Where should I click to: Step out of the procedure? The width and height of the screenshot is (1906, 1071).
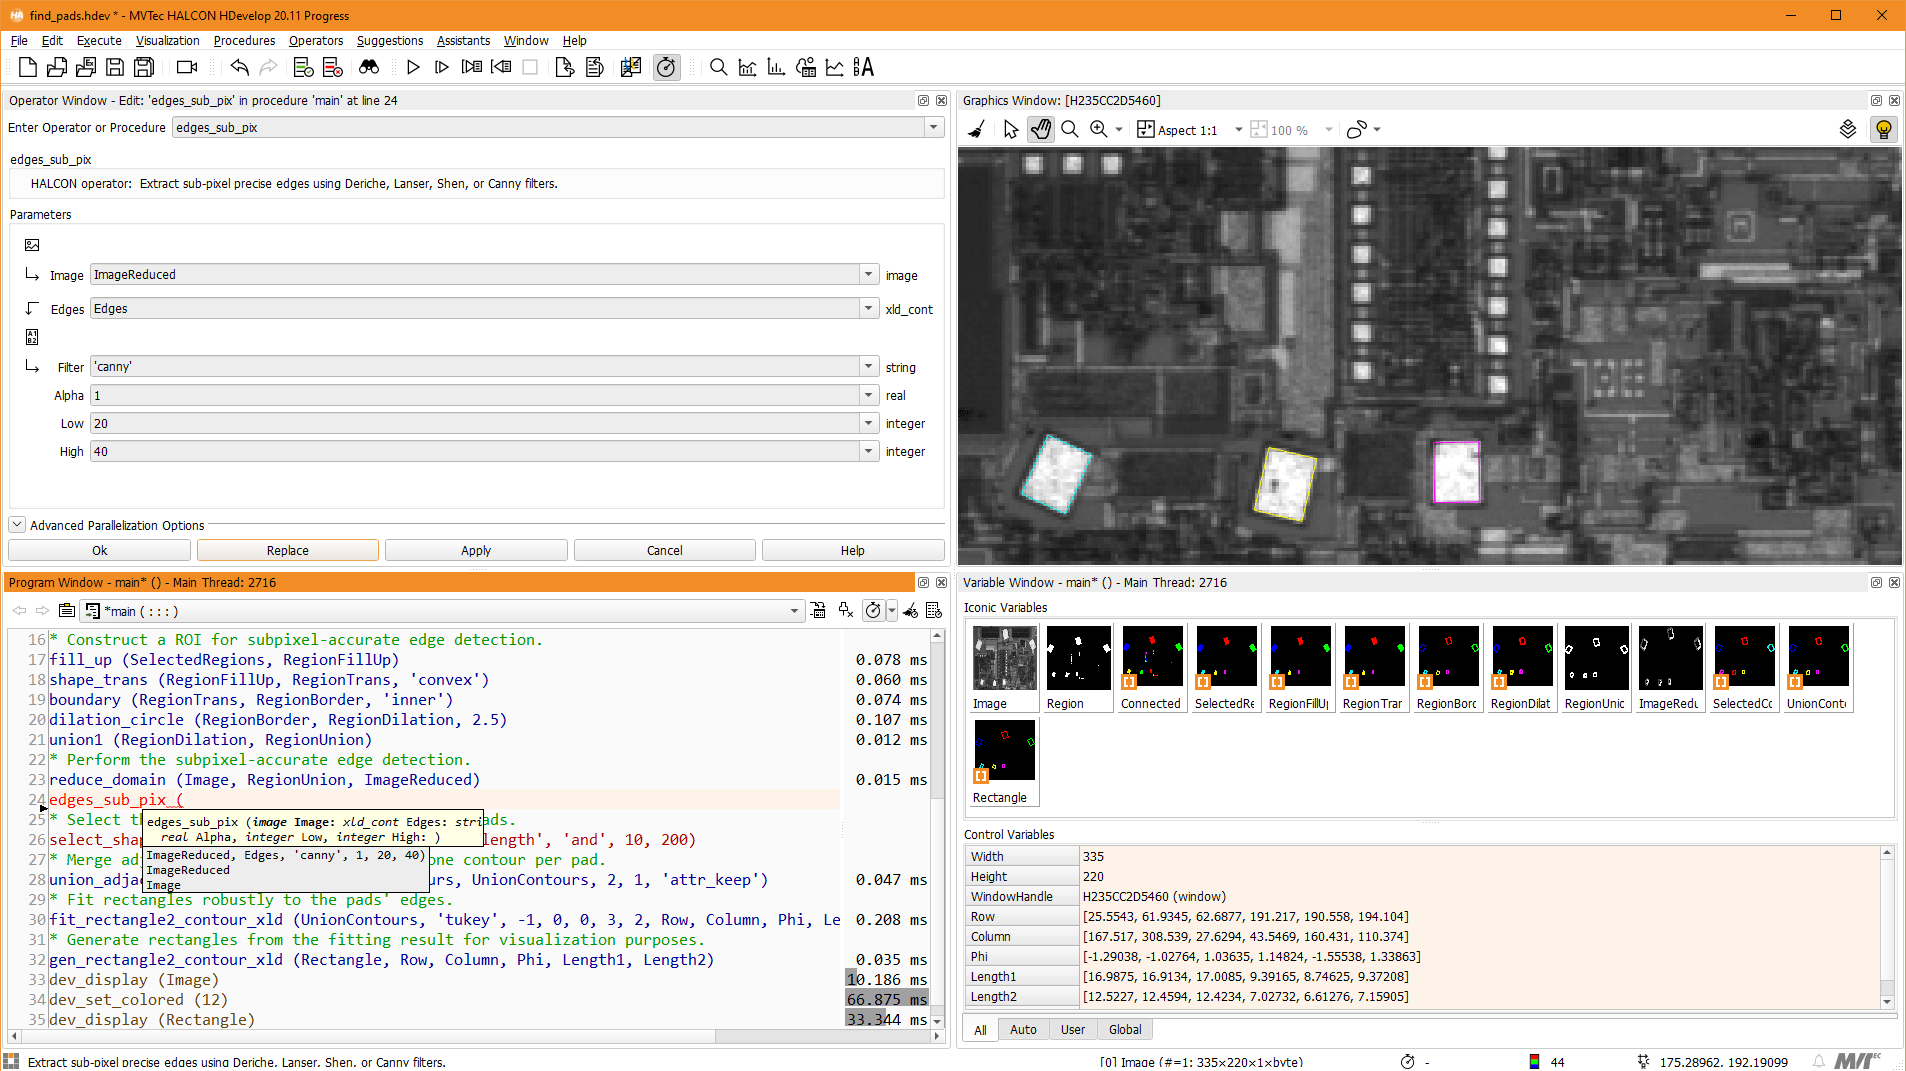click(x=501, y=67)
